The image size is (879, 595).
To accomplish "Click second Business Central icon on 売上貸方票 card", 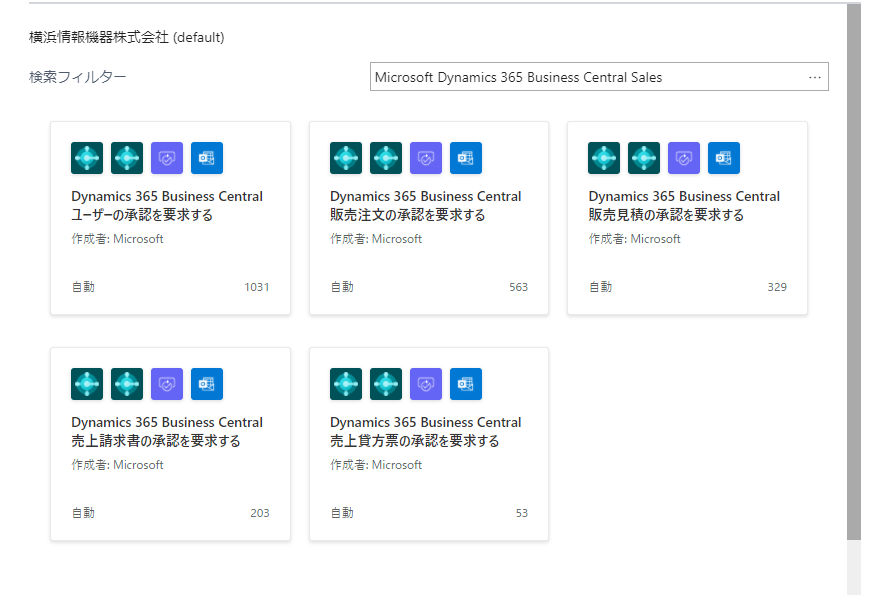I will (x=386, y=384).
